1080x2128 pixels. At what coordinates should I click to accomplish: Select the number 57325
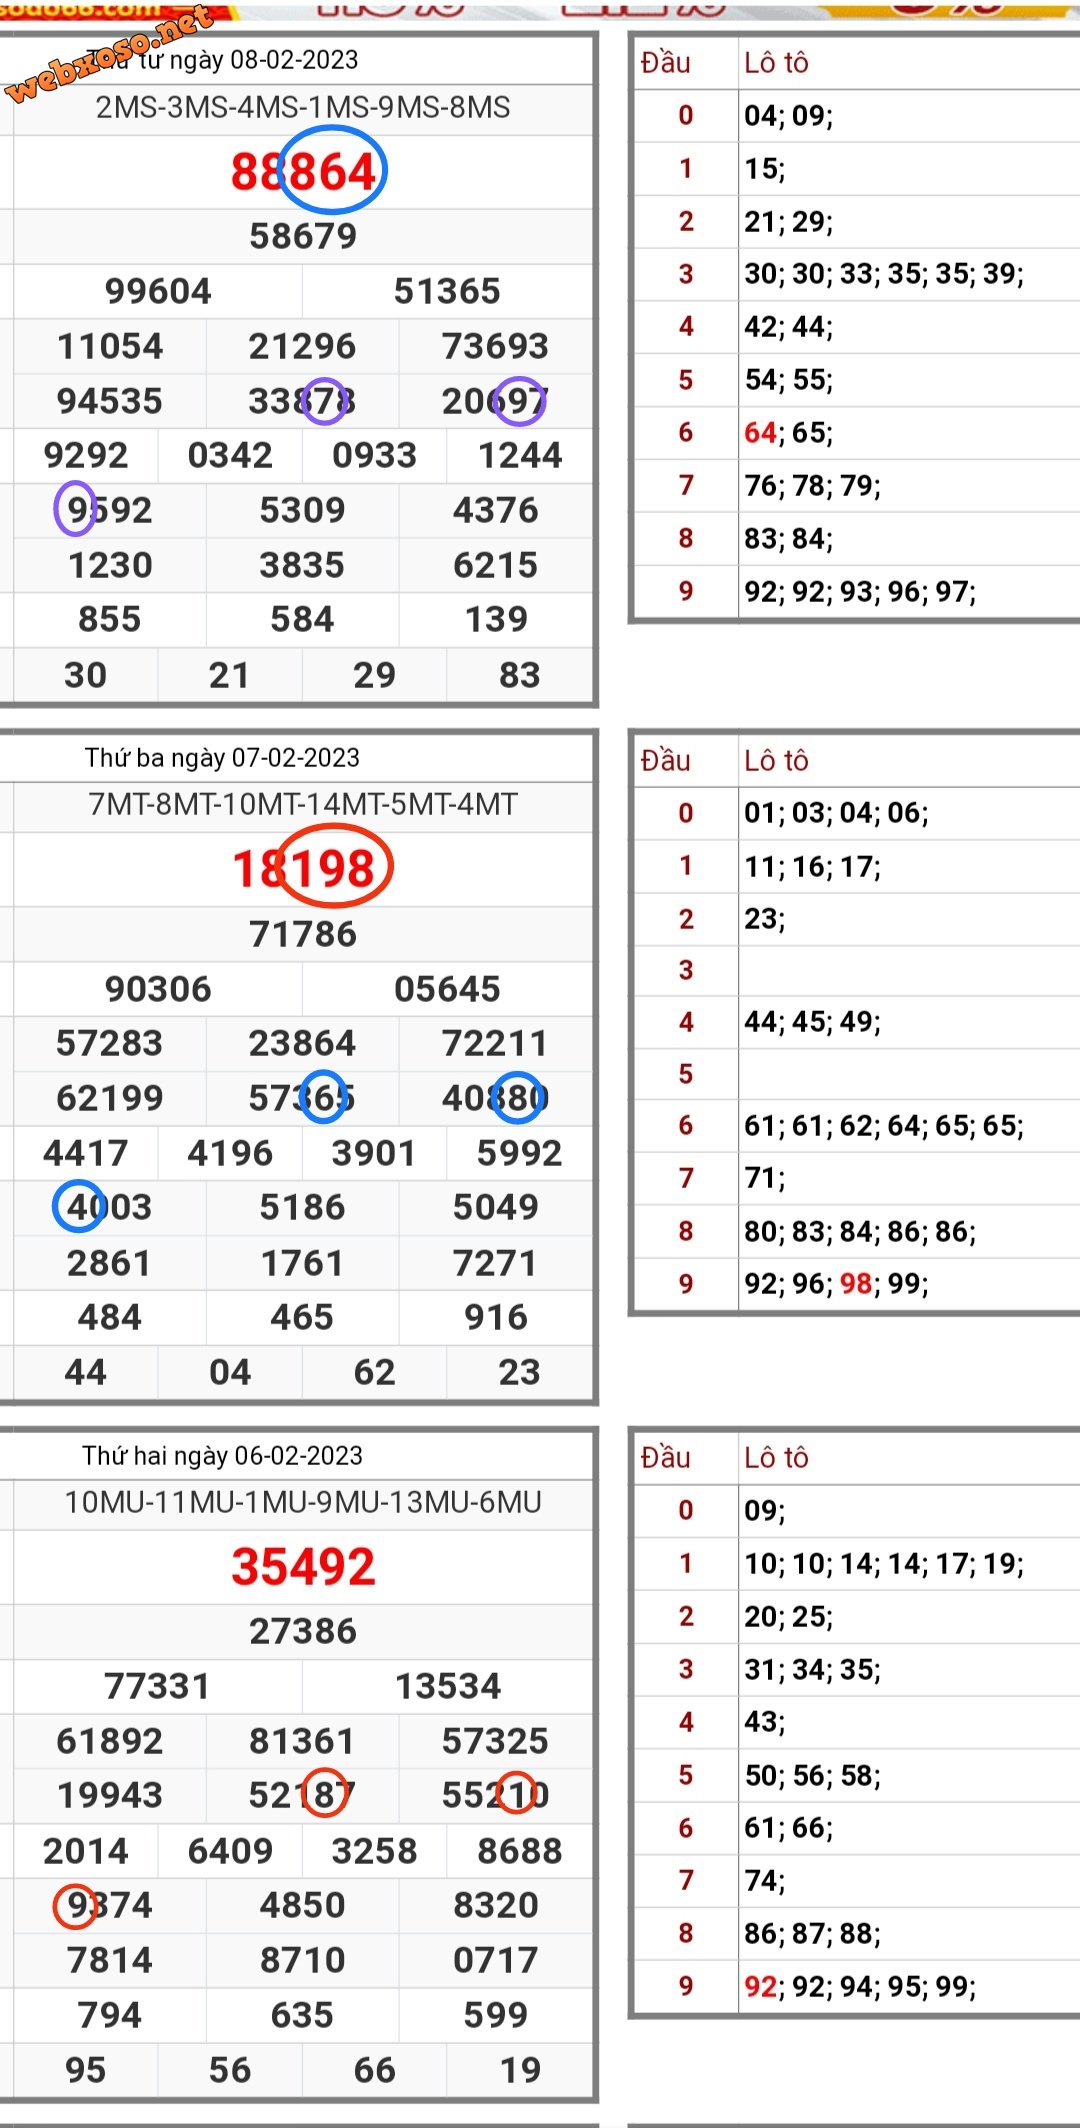coord(495,1741)
